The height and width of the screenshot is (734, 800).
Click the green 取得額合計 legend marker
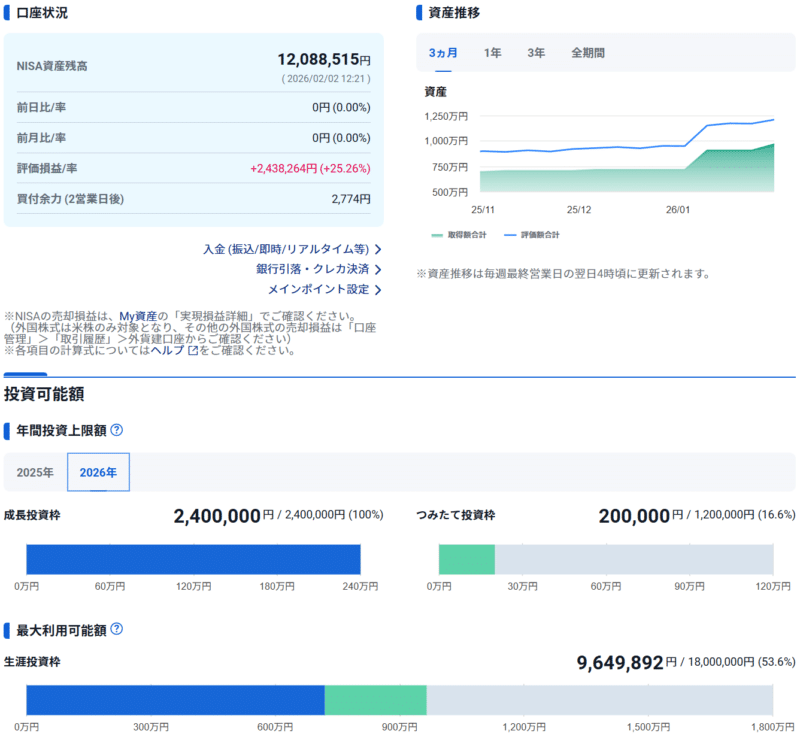pos(436,235)
